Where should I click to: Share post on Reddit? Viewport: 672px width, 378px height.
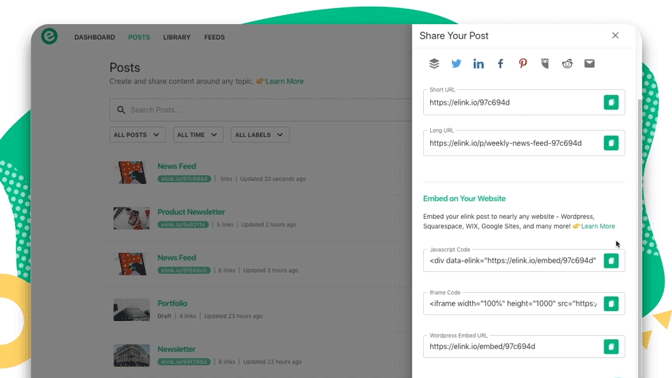(x=567, y=63)
